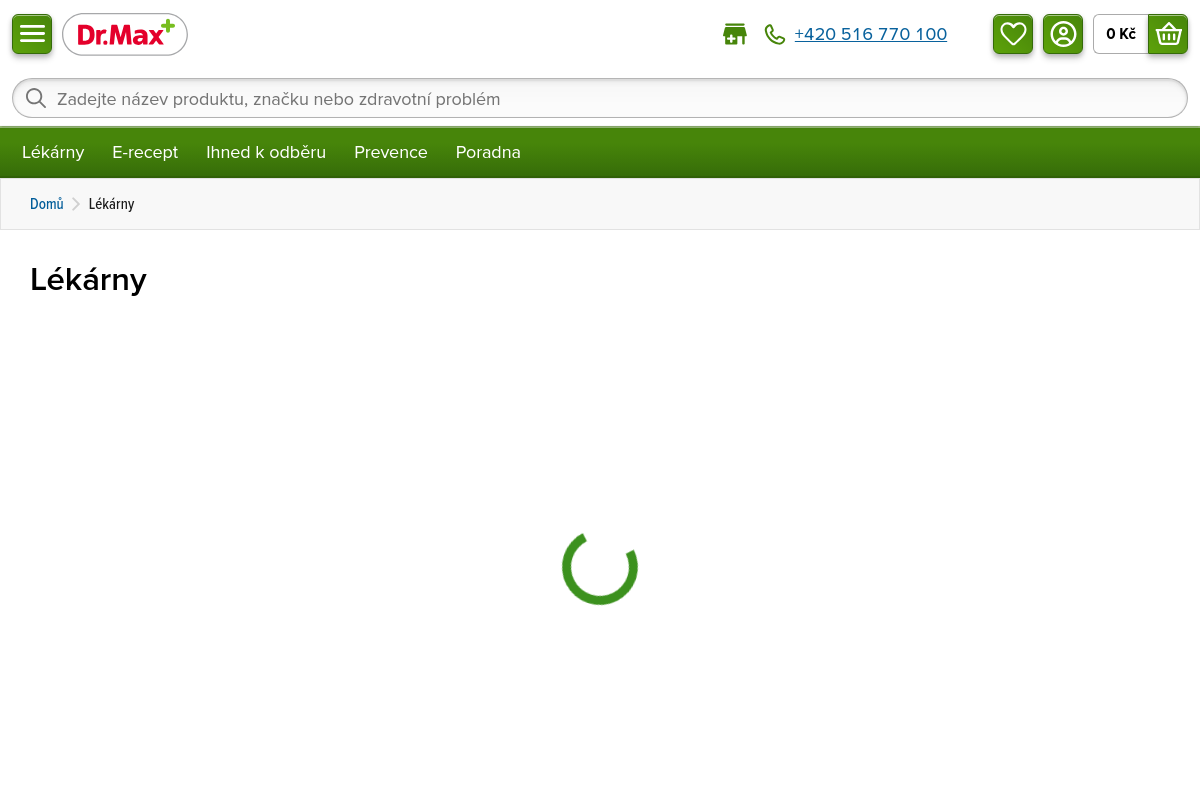Open the Prevence menu item

coord(391,152)
